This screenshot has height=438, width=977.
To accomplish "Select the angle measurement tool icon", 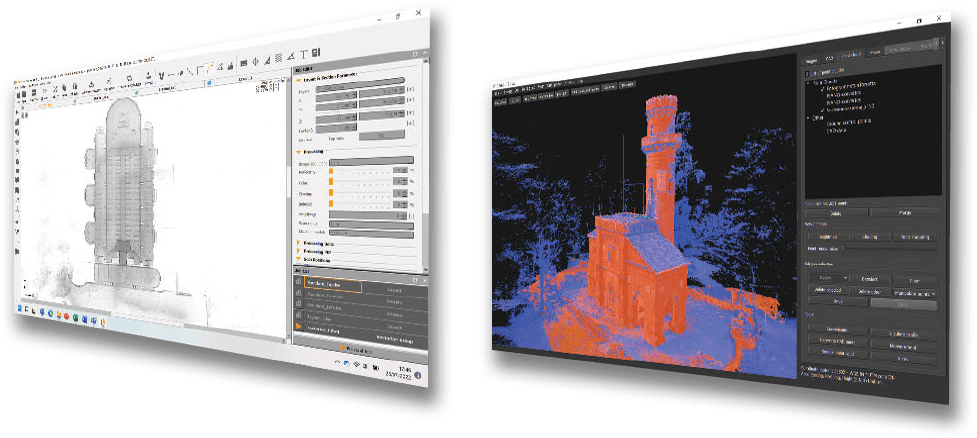I will [x=290, y=54].
